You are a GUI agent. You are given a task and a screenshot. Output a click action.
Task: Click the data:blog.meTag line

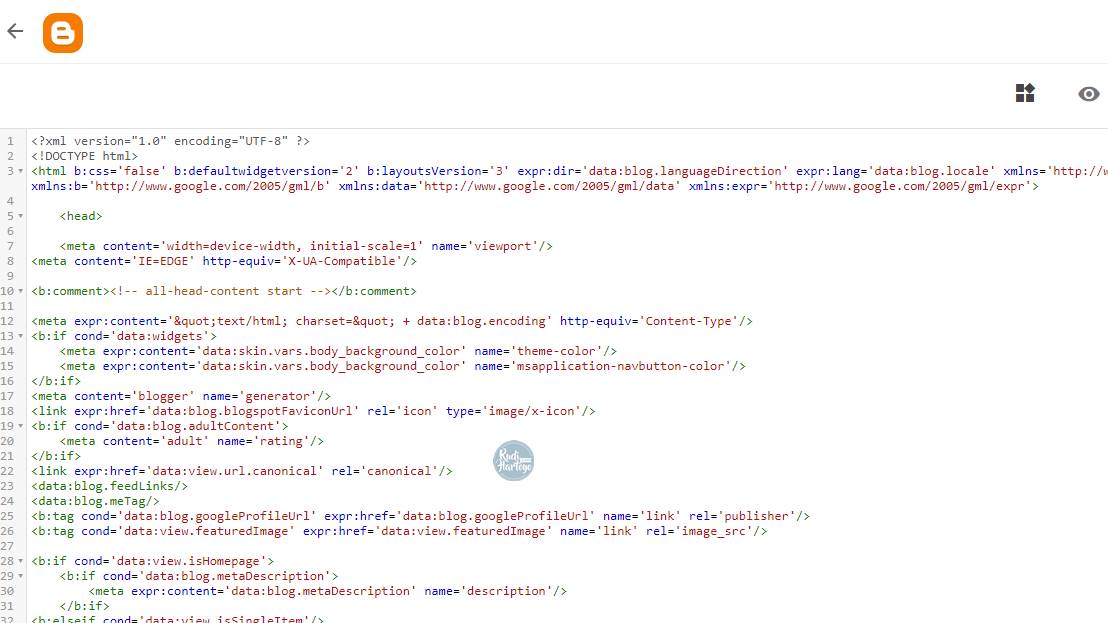click(x=95, y=501)
